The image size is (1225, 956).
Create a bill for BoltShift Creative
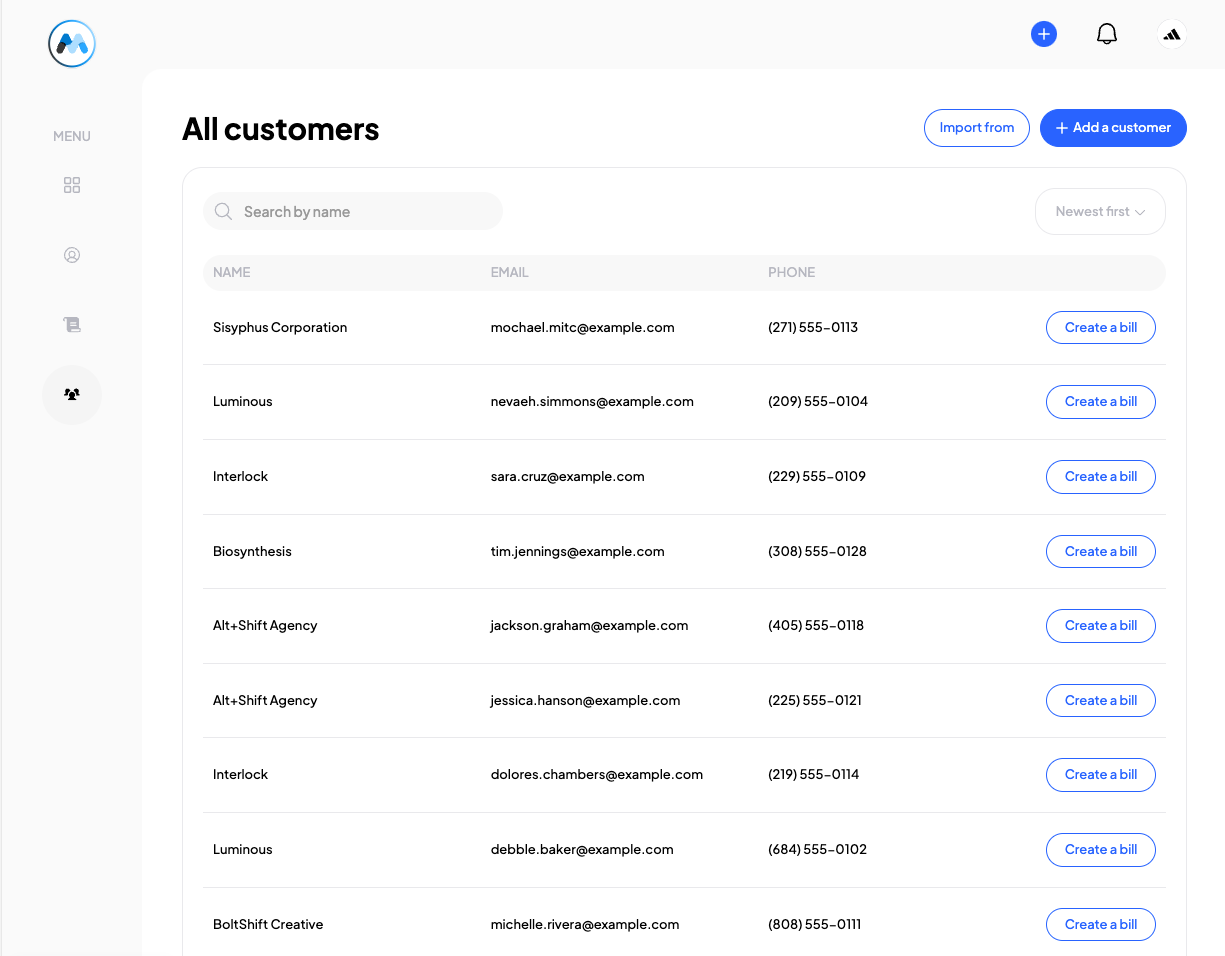pyautogui.click(x=1101, y=925)
